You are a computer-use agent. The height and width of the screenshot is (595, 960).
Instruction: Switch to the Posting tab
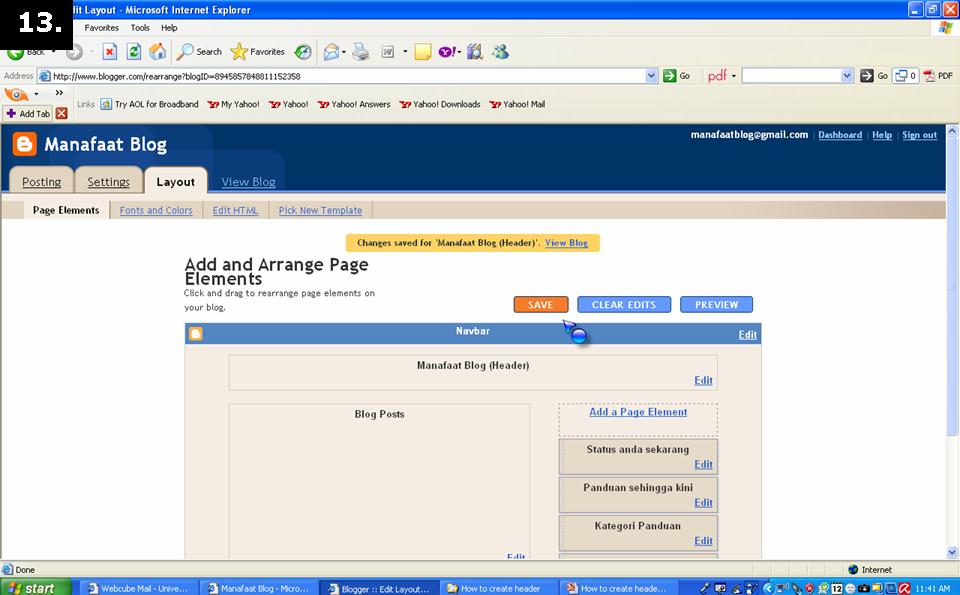click(x=42, y=181)
